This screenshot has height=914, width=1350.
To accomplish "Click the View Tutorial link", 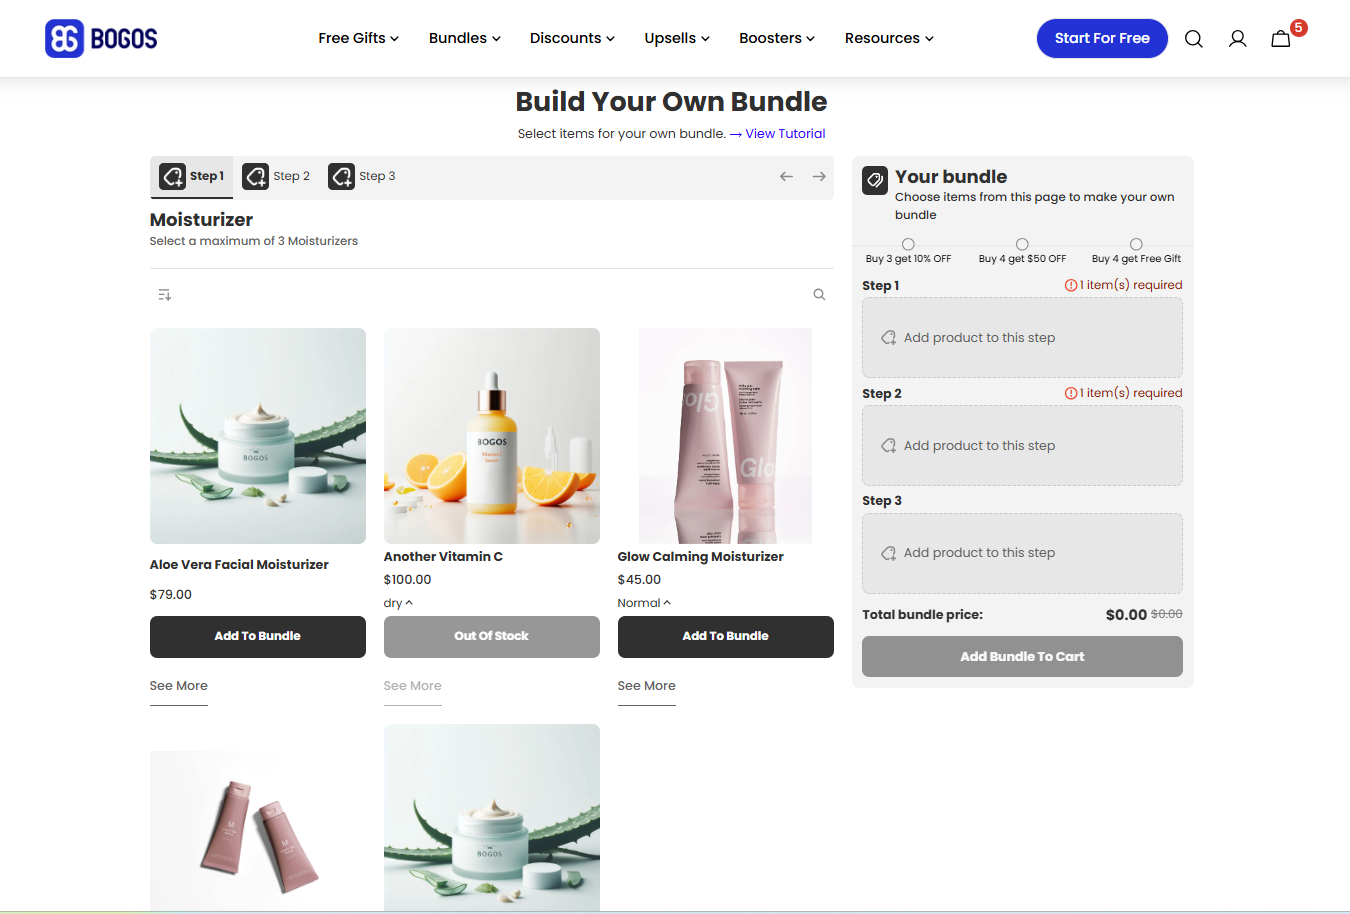I will click(784, 133).
